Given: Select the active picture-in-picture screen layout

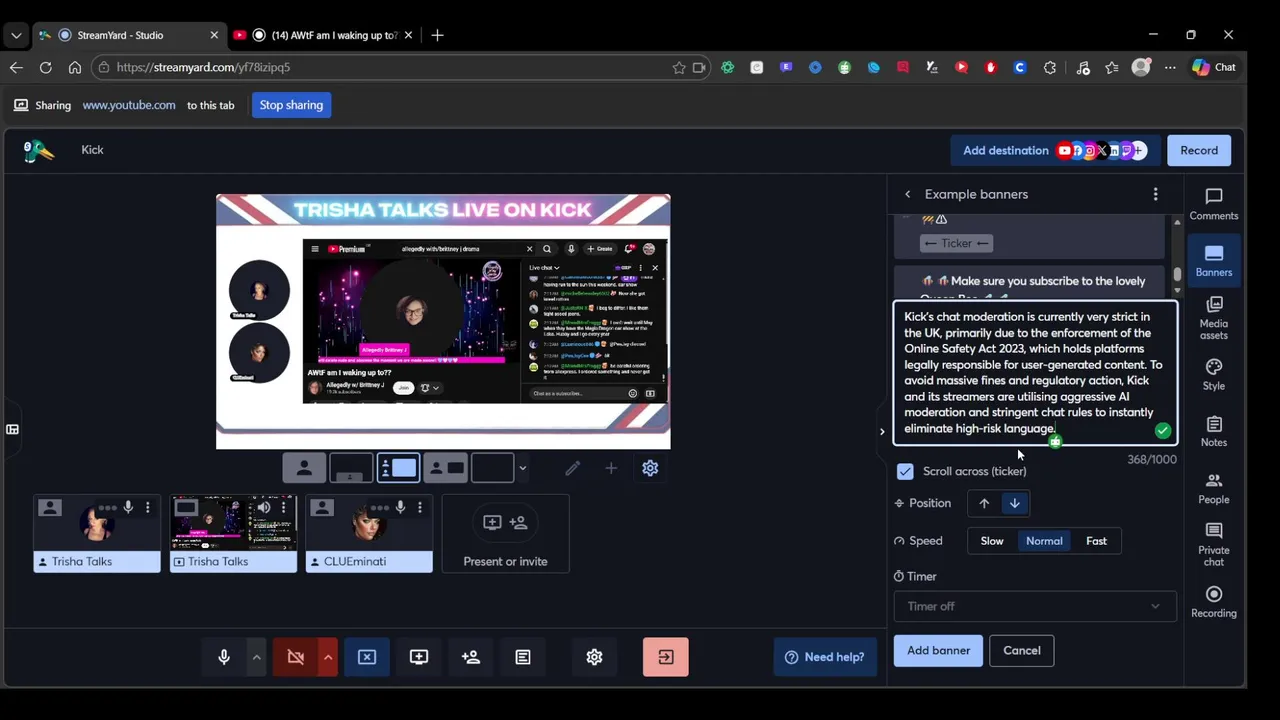Looking at the screenshot, I should click(x=398, y=467).
